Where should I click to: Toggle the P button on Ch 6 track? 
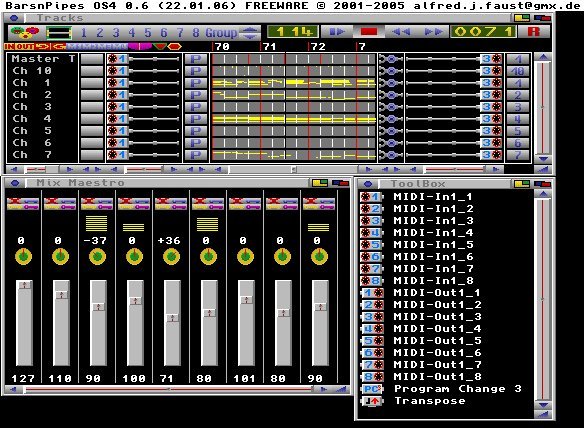pyautogui.click(x=196, y=143)
